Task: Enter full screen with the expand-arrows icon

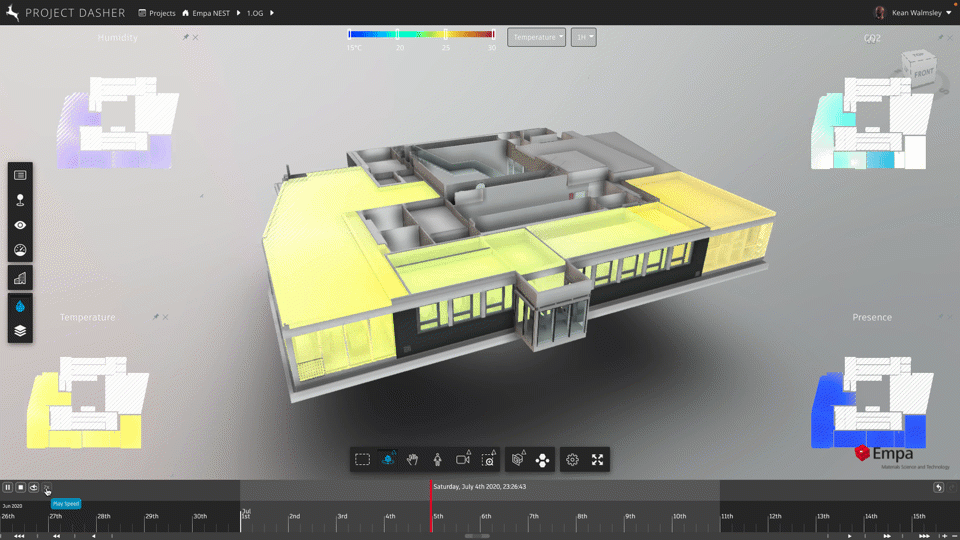Action: (x=597, y=459)
